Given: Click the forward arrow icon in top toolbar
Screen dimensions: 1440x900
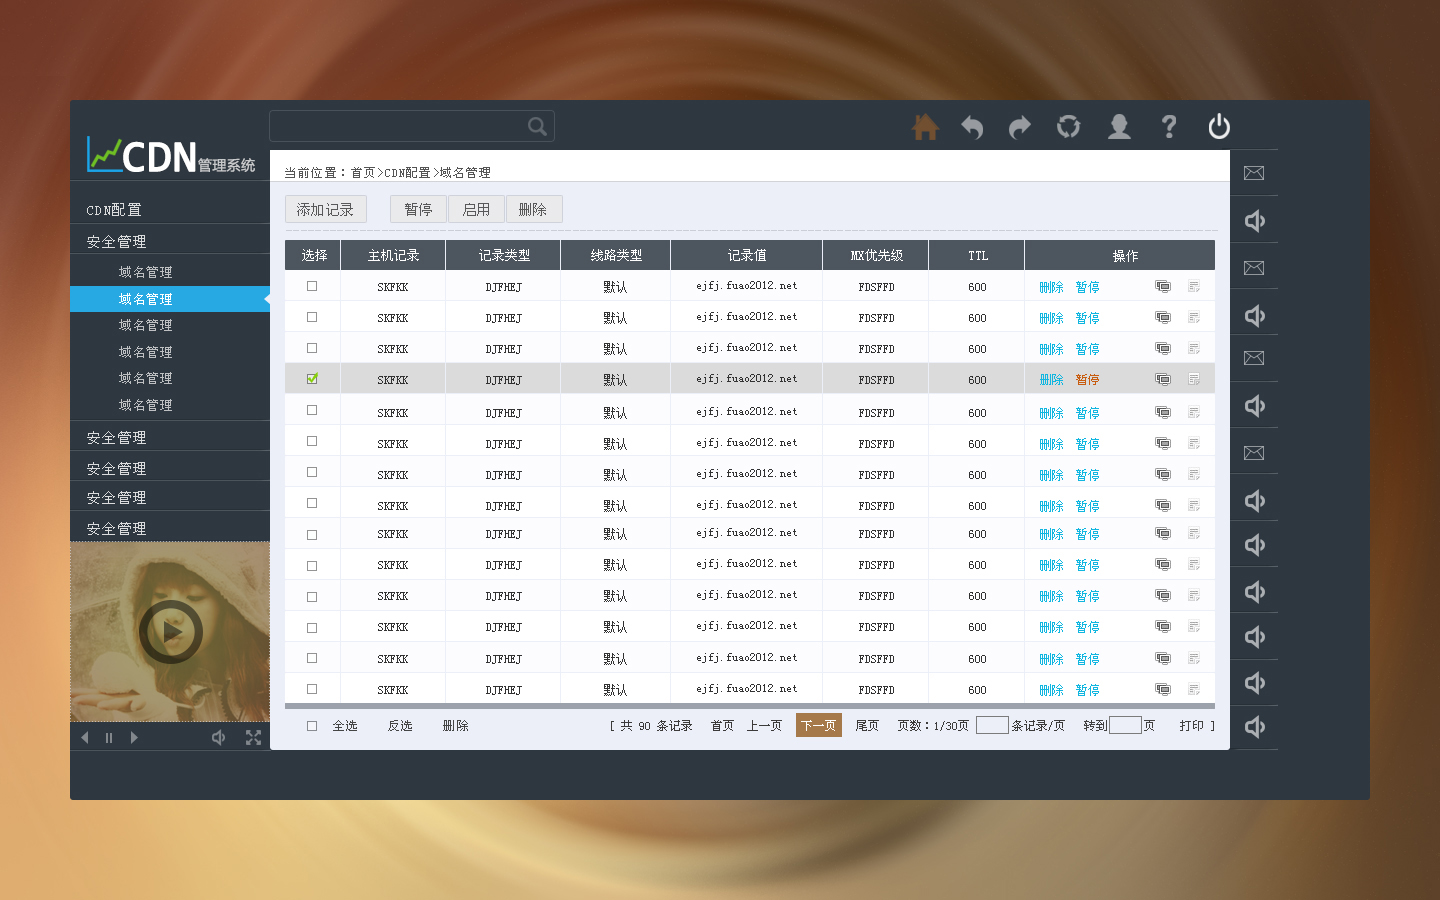Looking at the screenshot, I should pyautogui.click(x=1020, y=127).
